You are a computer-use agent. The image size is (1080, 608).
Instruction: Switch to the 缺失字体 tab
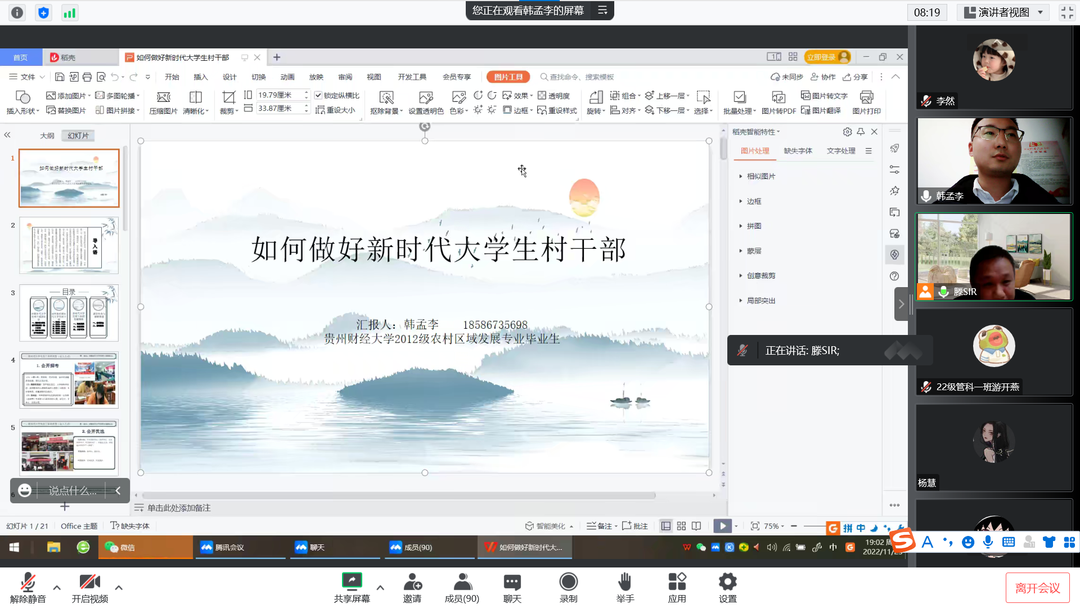tap(798, 151)
